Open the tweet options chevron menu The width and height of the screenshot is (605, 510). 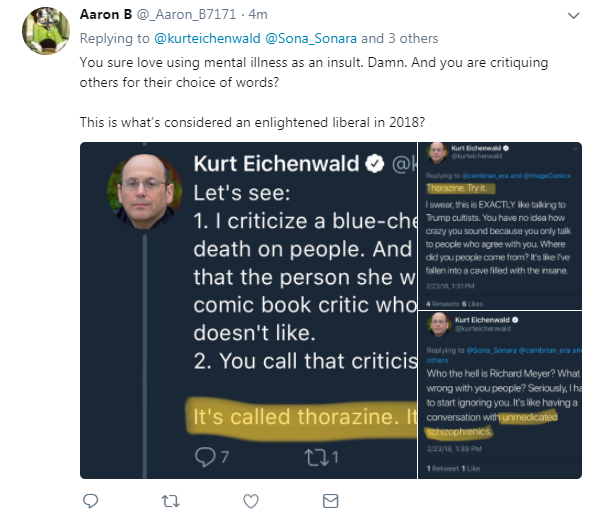click(574, 16)
